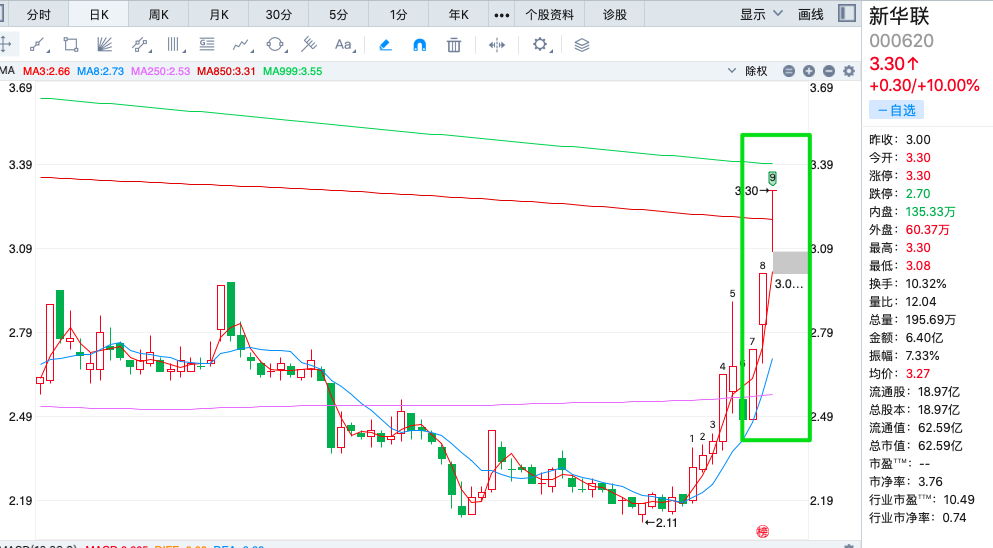
Task: Click the 换手: 10.32% row
Action: 908,283
